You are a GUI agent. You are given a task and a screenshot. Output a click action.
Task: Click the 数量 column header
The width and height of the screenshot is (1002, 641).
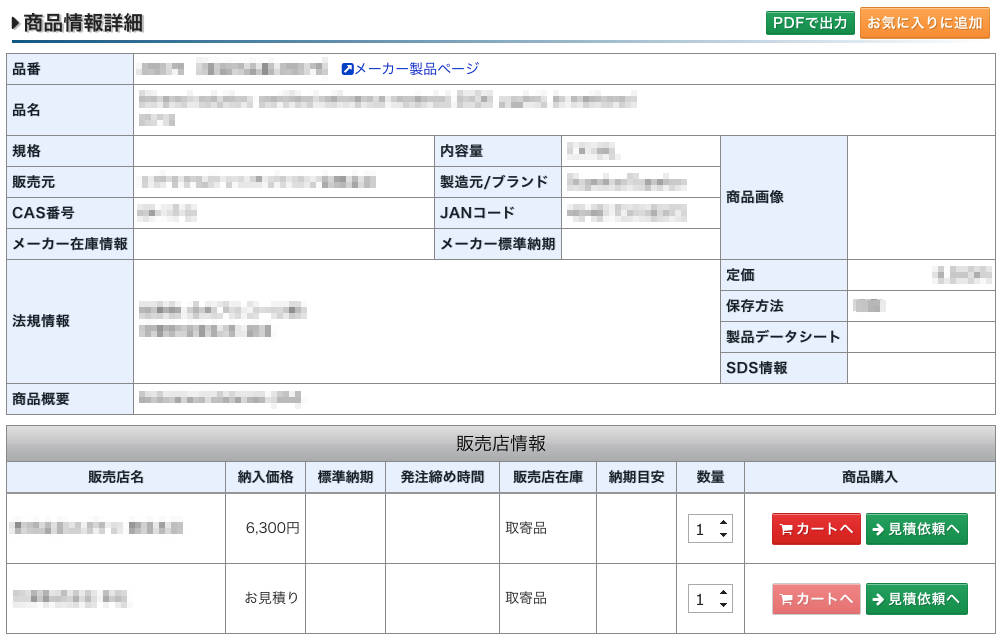711,477
